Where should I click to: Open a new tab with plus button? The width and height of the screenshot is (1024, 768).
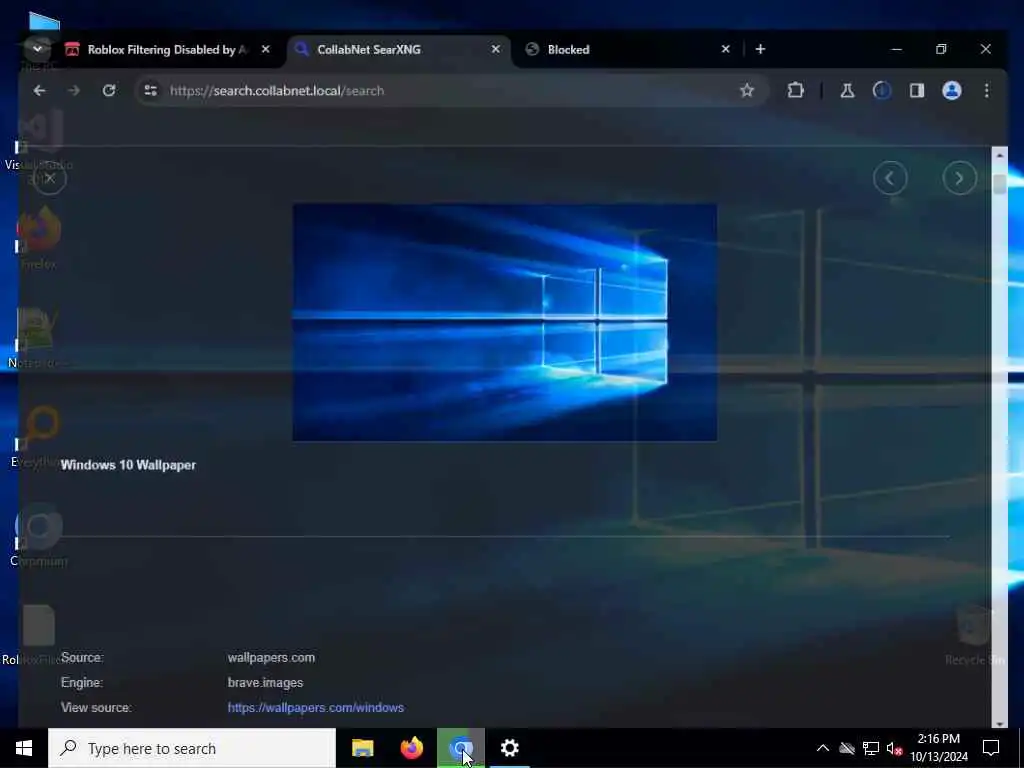coord(760,49)
